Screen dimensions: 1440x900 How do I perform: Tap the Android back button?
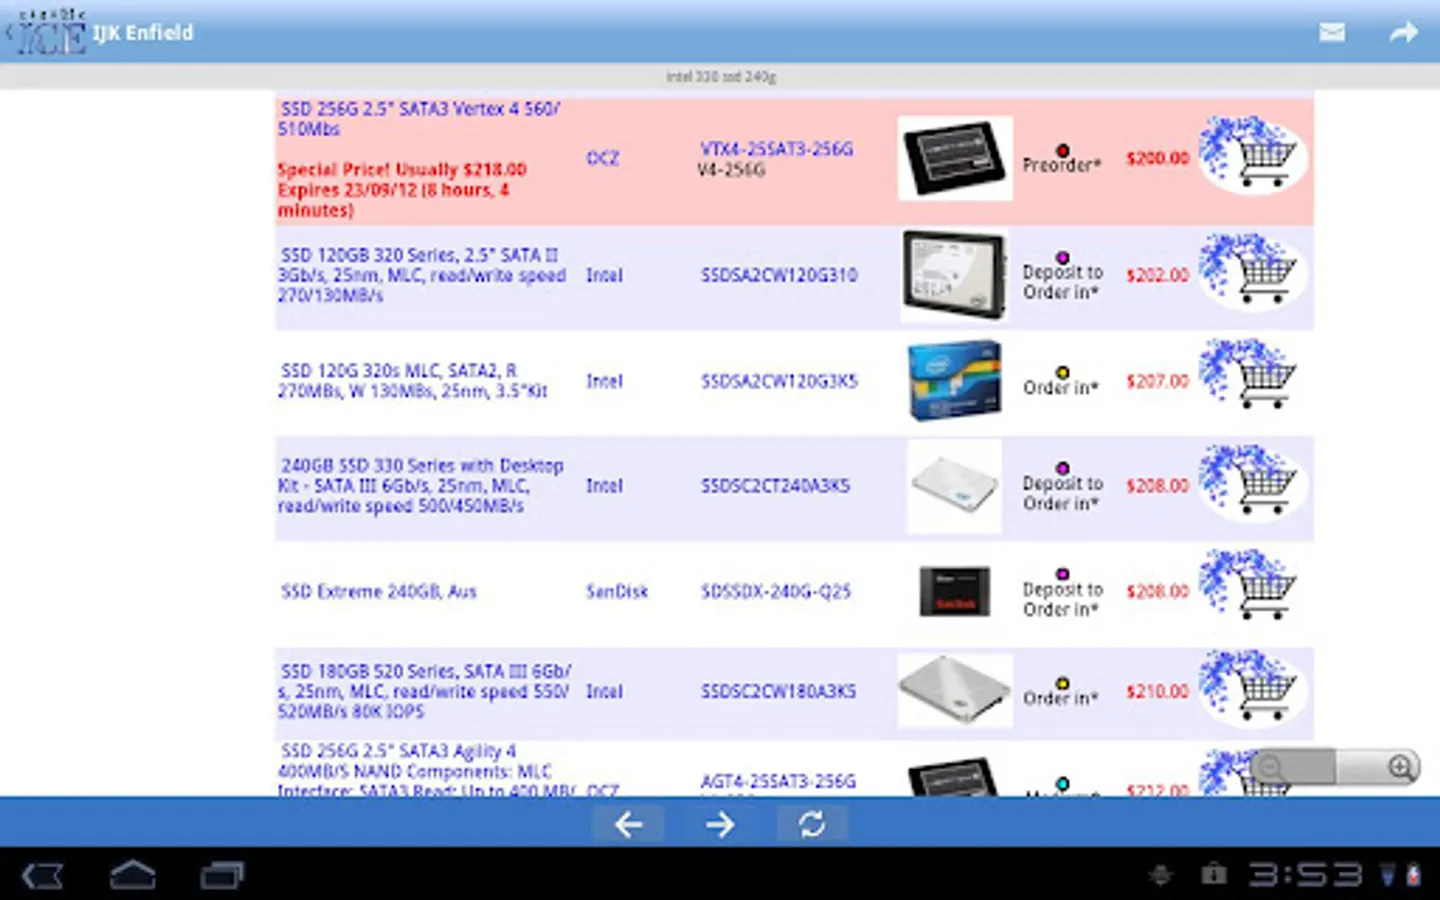(x=42, y=876)
